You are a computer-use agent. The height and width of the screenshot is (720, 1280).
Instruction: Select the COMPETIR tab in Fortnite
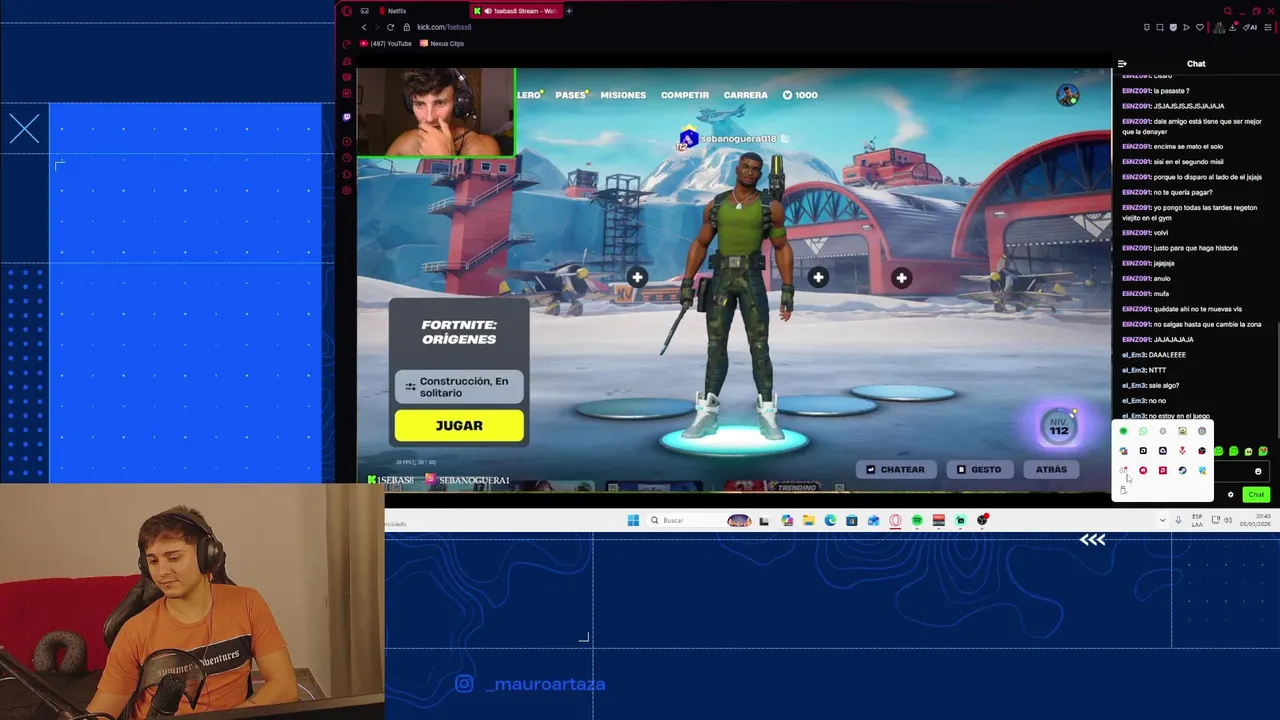point(685,95)
